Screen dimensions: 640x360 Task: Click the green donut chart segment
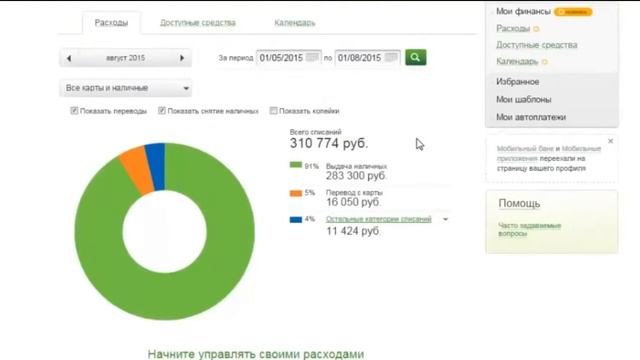pyautogui.click(x=165, y=296)
